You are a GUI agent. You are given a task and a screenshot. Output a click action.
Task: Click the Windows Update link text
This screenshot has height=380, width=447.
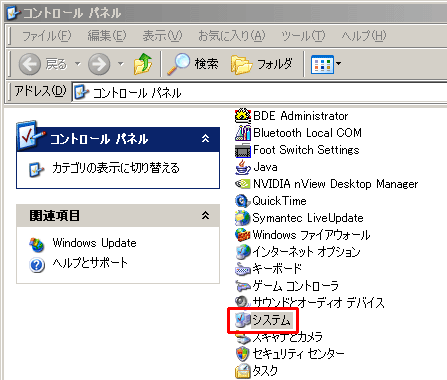(x=94, y=243)
